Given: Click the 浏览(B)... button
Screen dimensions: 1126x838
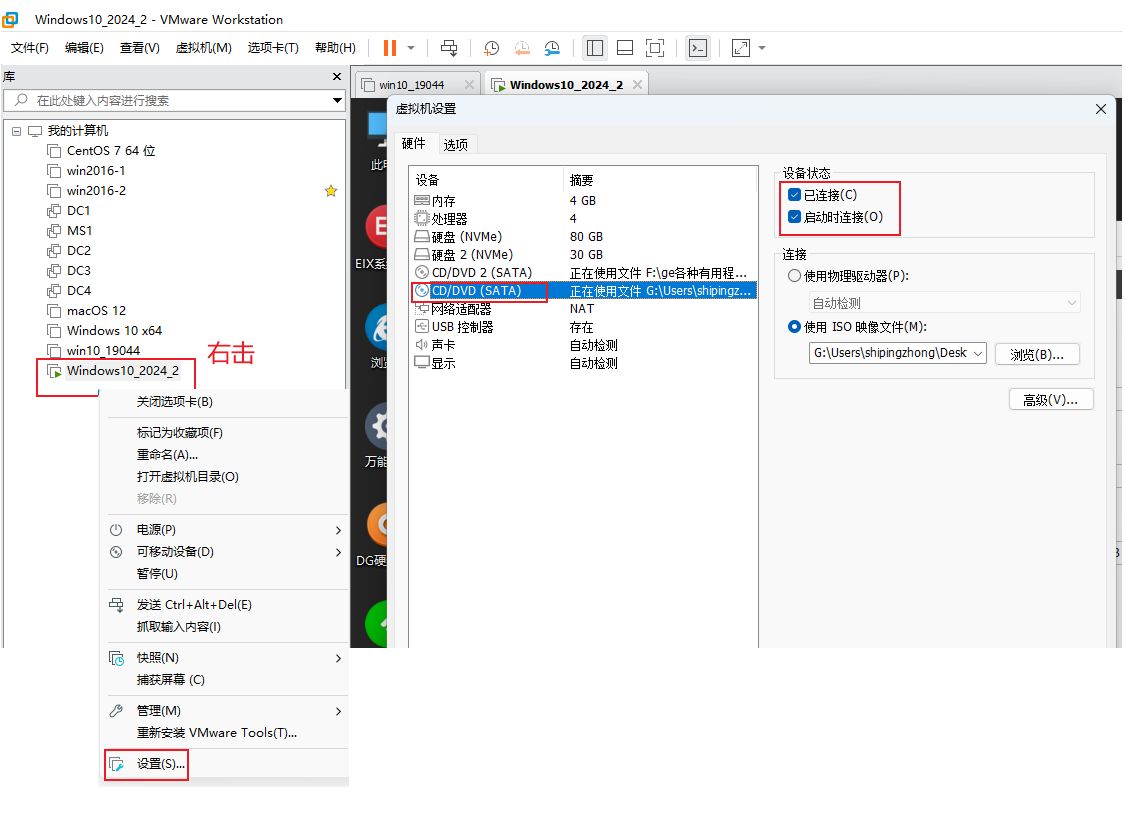Looking at the screenshot, I should pyautogui.click(x=1036, y=354).
